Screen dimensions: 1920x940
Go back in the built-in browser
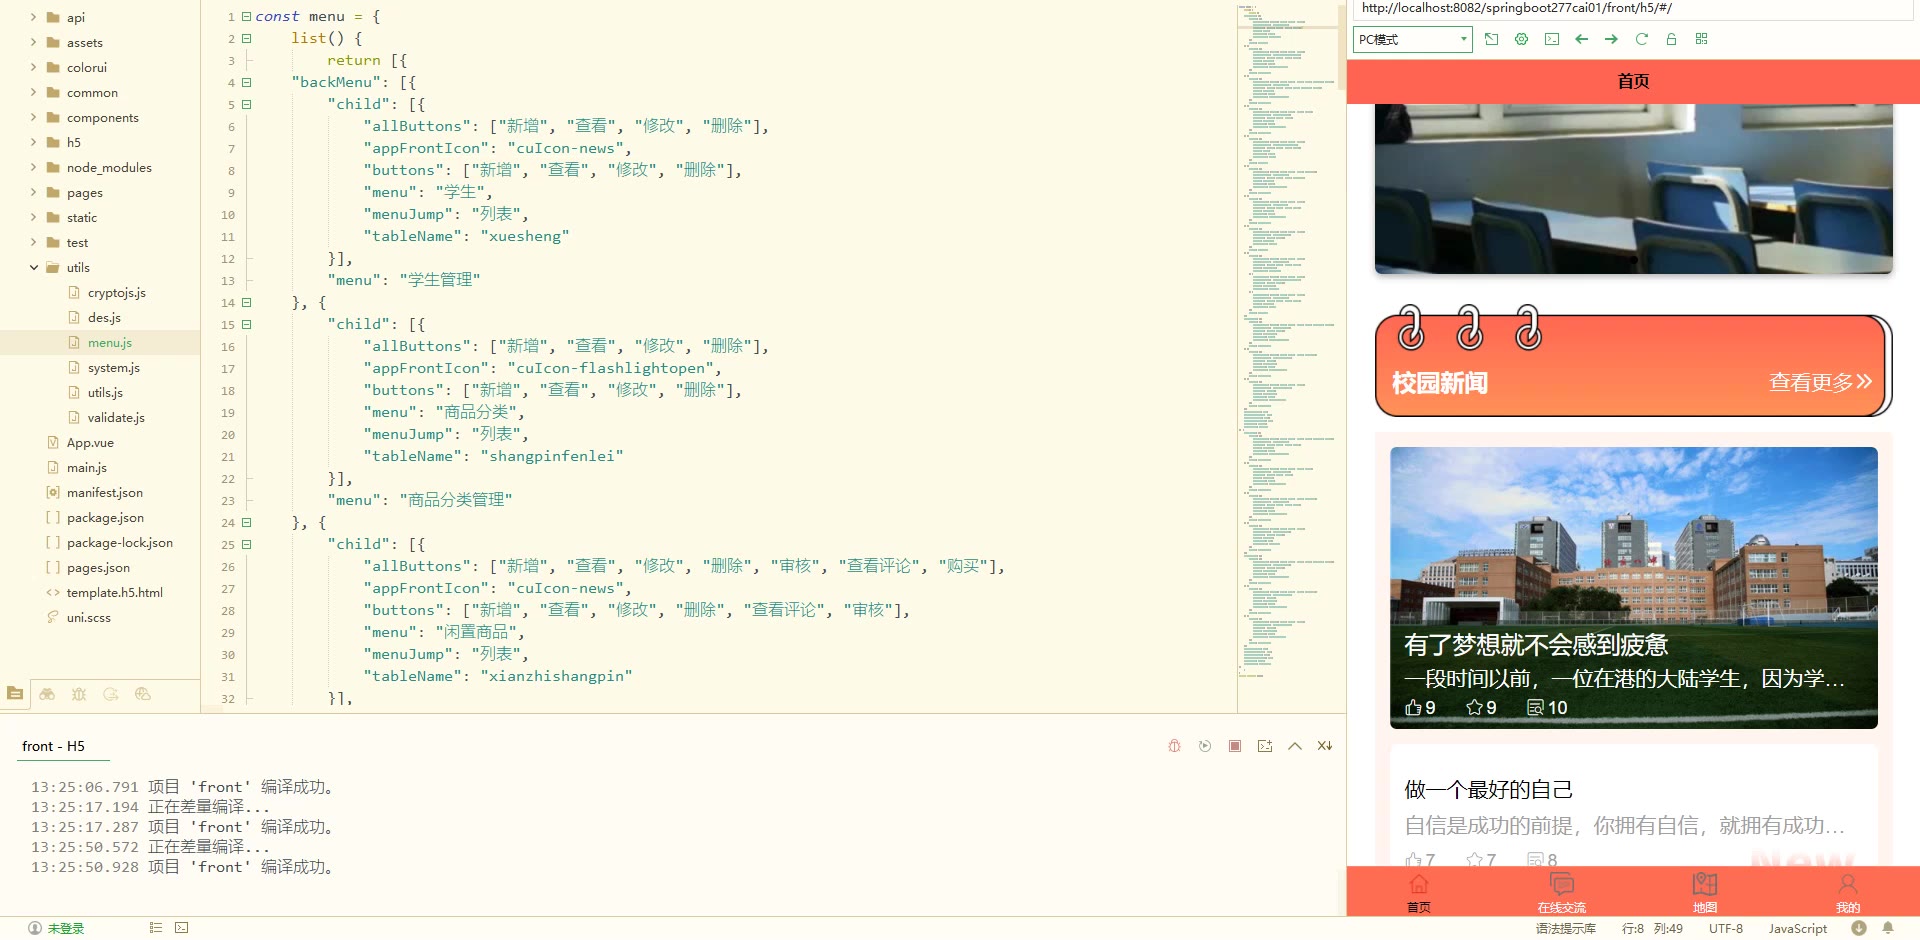coord(1581,39)
